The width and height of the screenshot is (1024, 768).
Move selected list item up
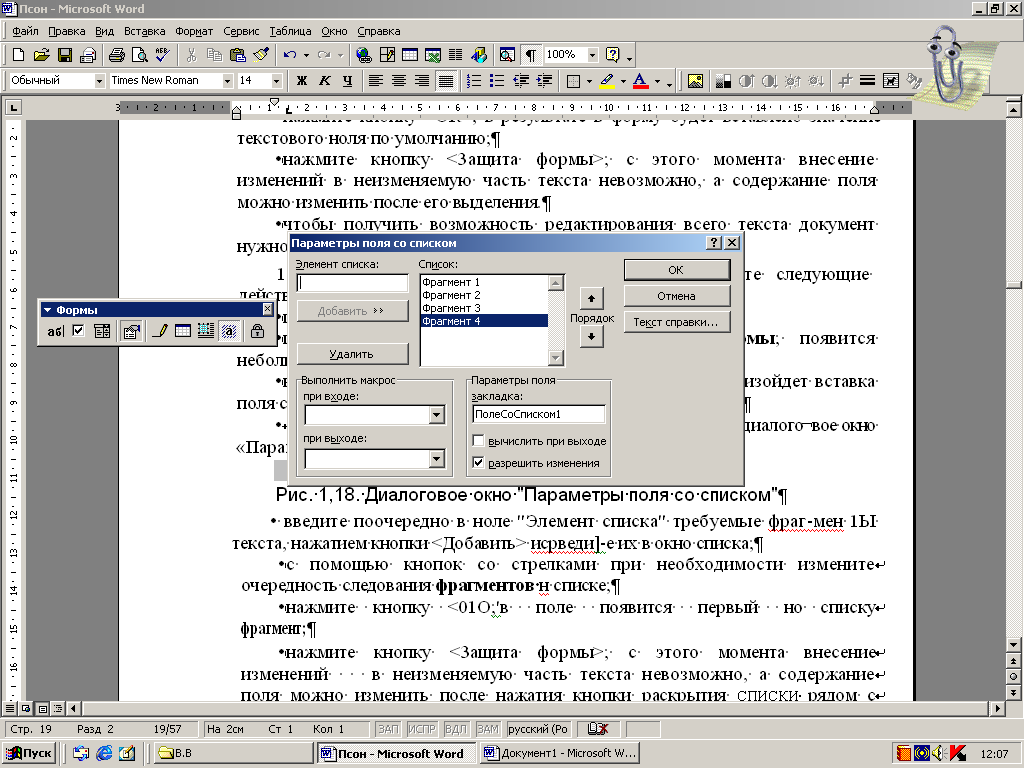(591, 298)
